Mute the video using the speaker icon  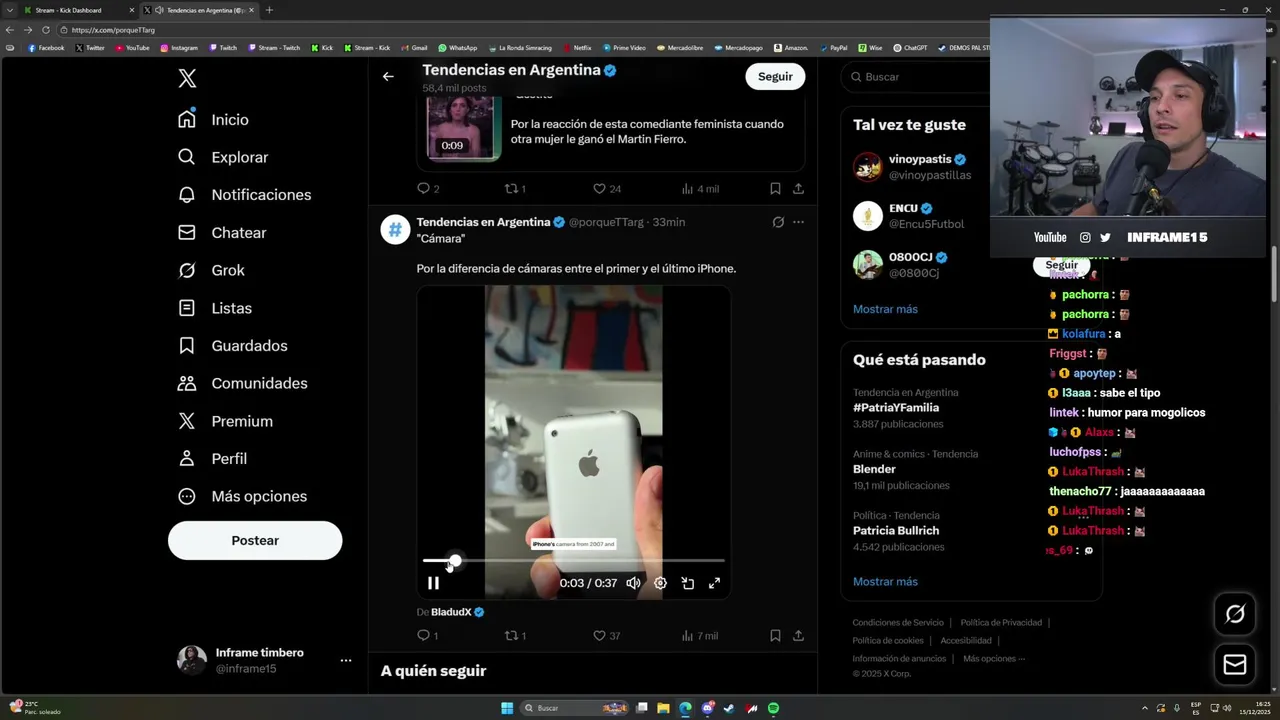[x=633, y=583]
